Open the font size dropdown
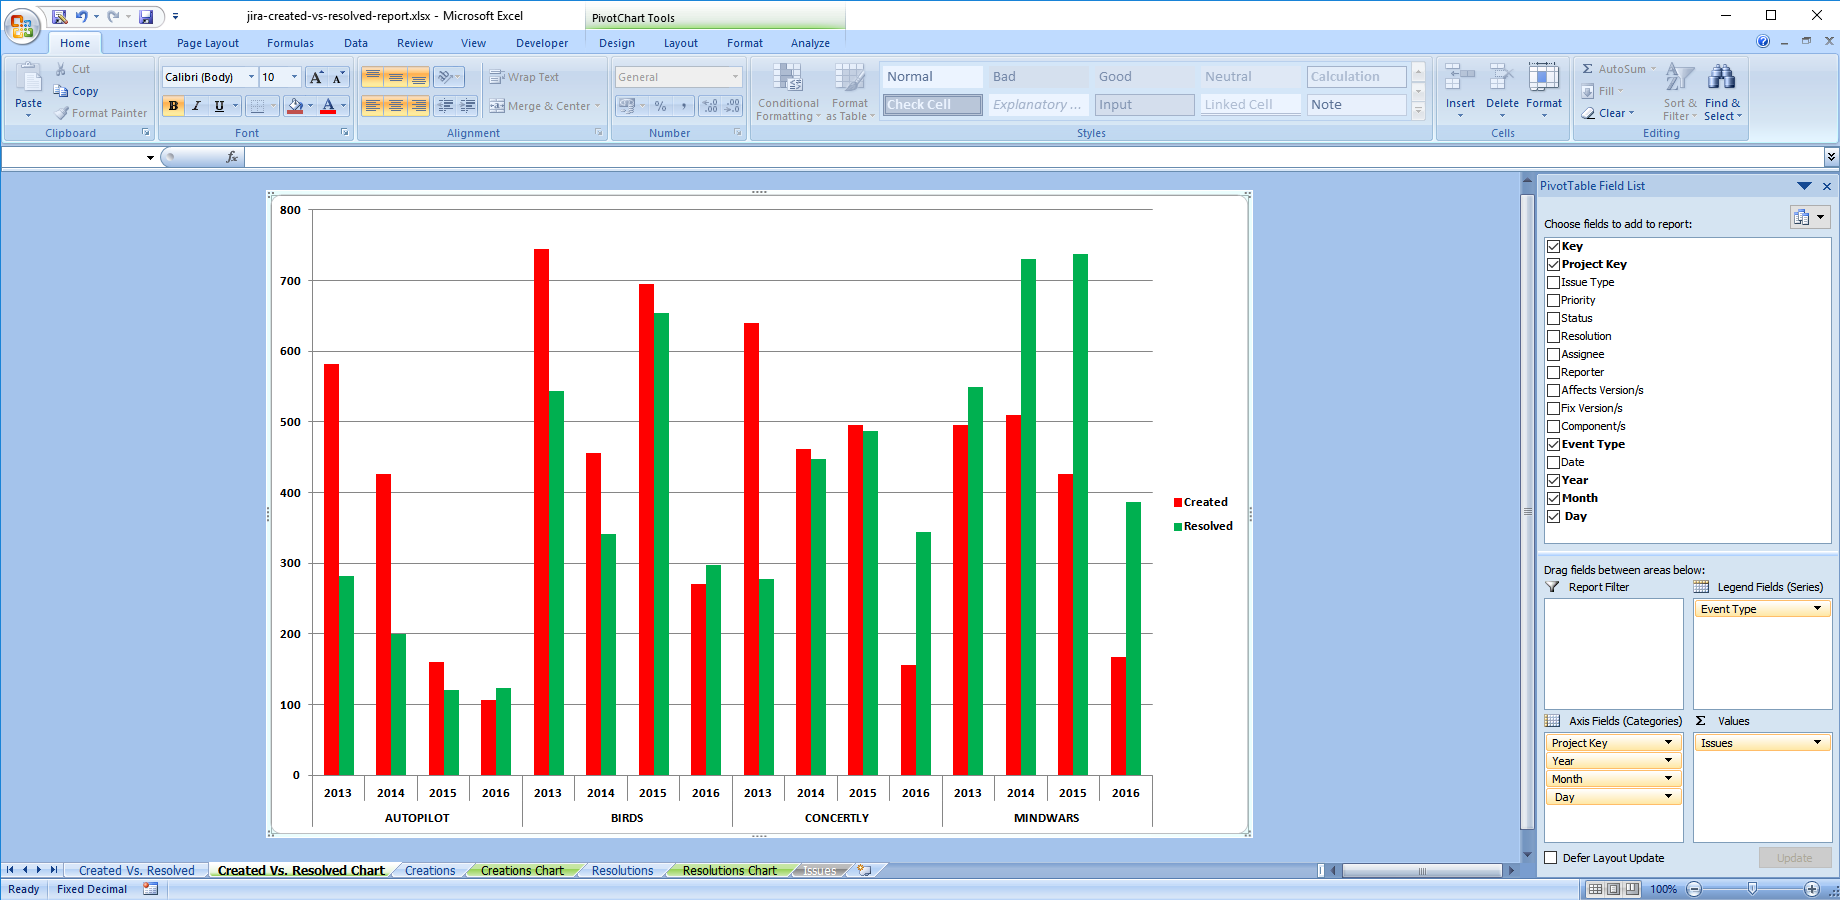Screen dimensions: 1840x900 coord(293,76)
